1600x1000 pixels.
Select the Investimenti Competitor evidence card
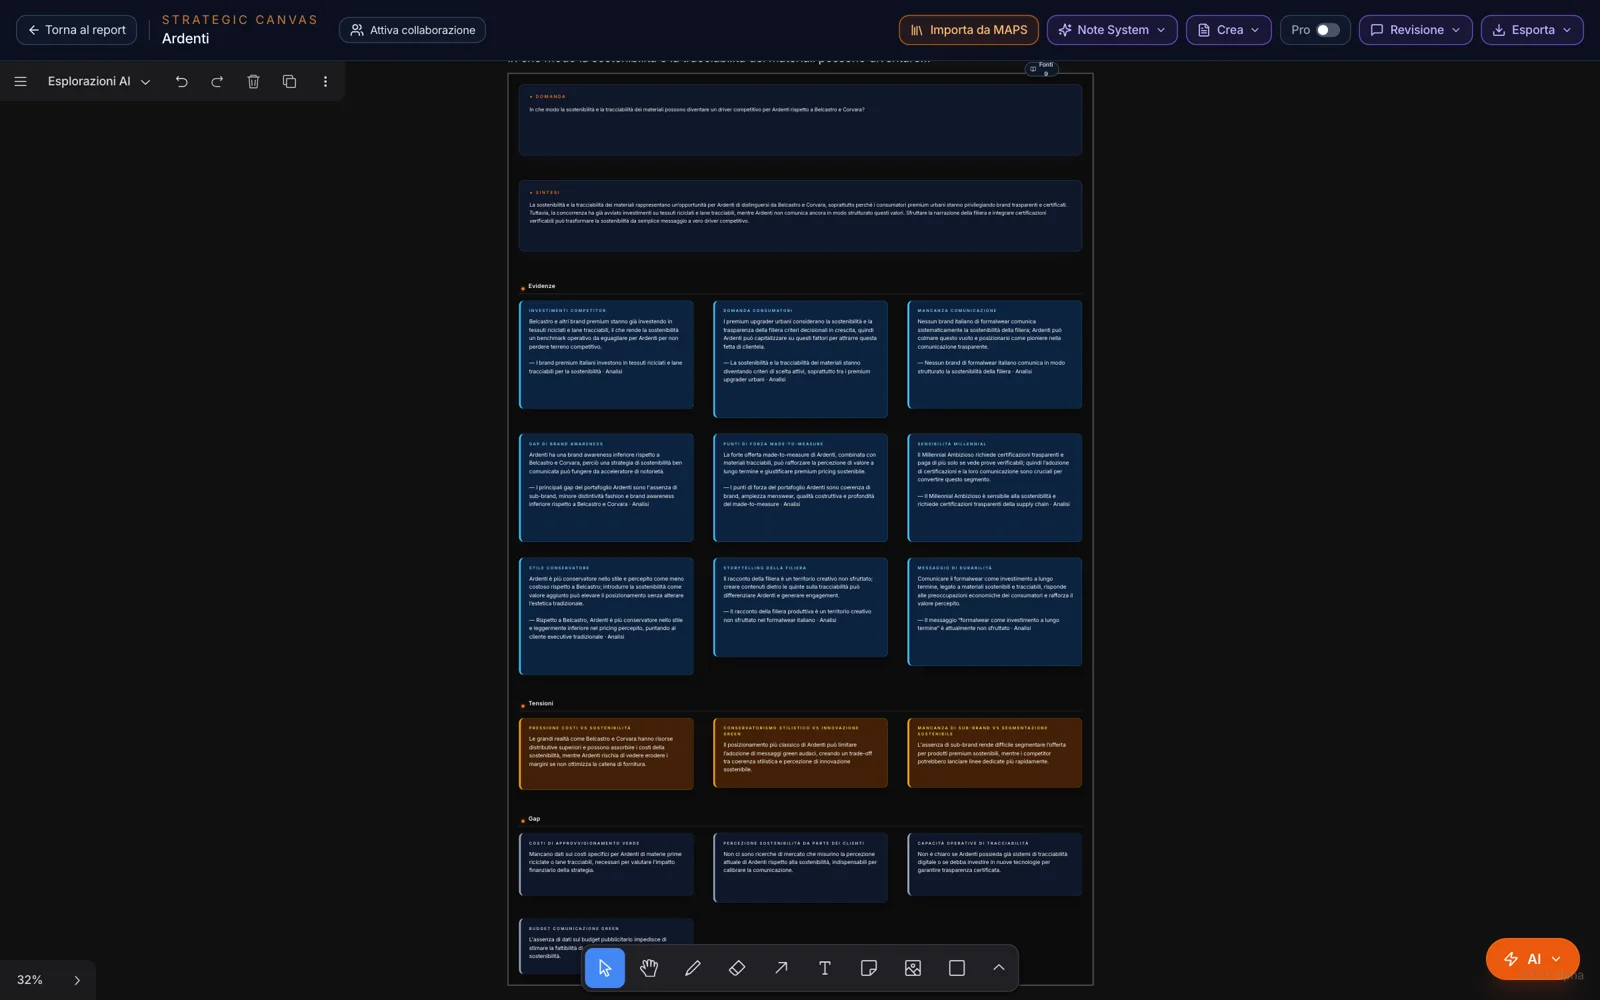click(x=606, y=354)
